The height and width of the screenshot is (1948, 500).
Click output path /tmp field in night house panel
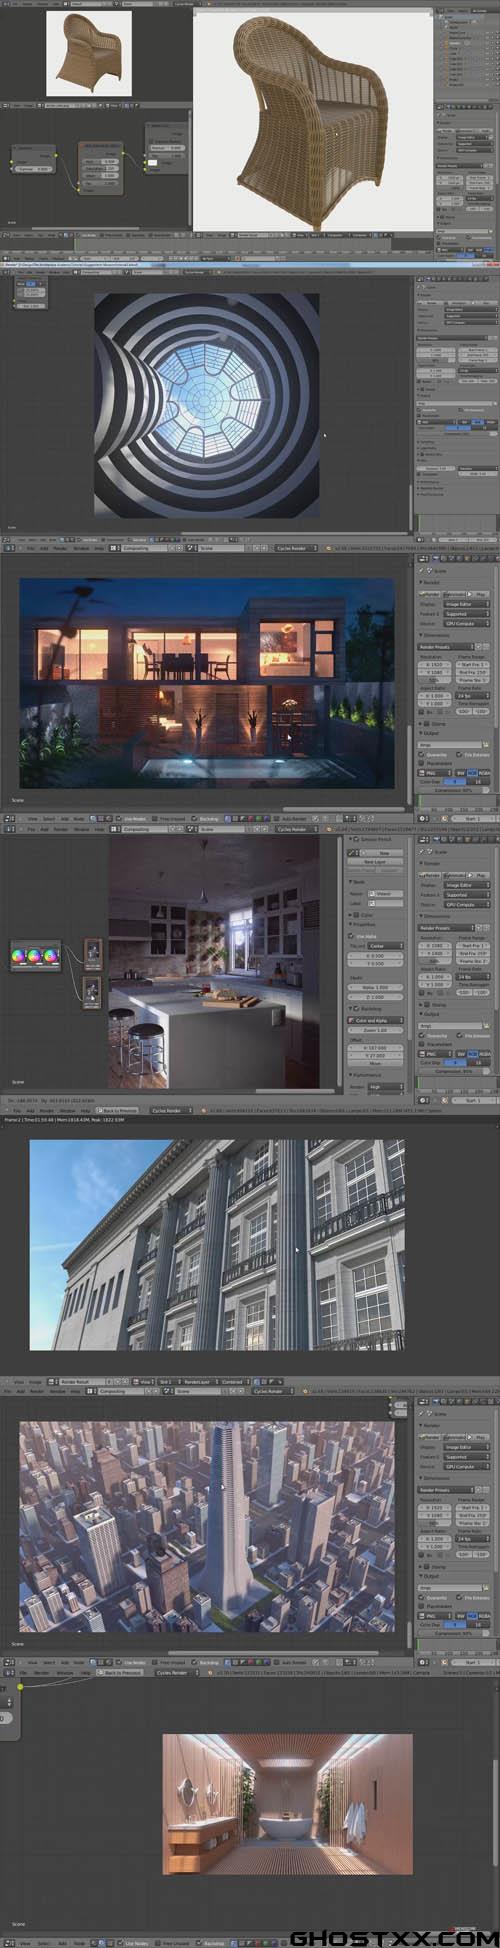(x=449, y=745)
